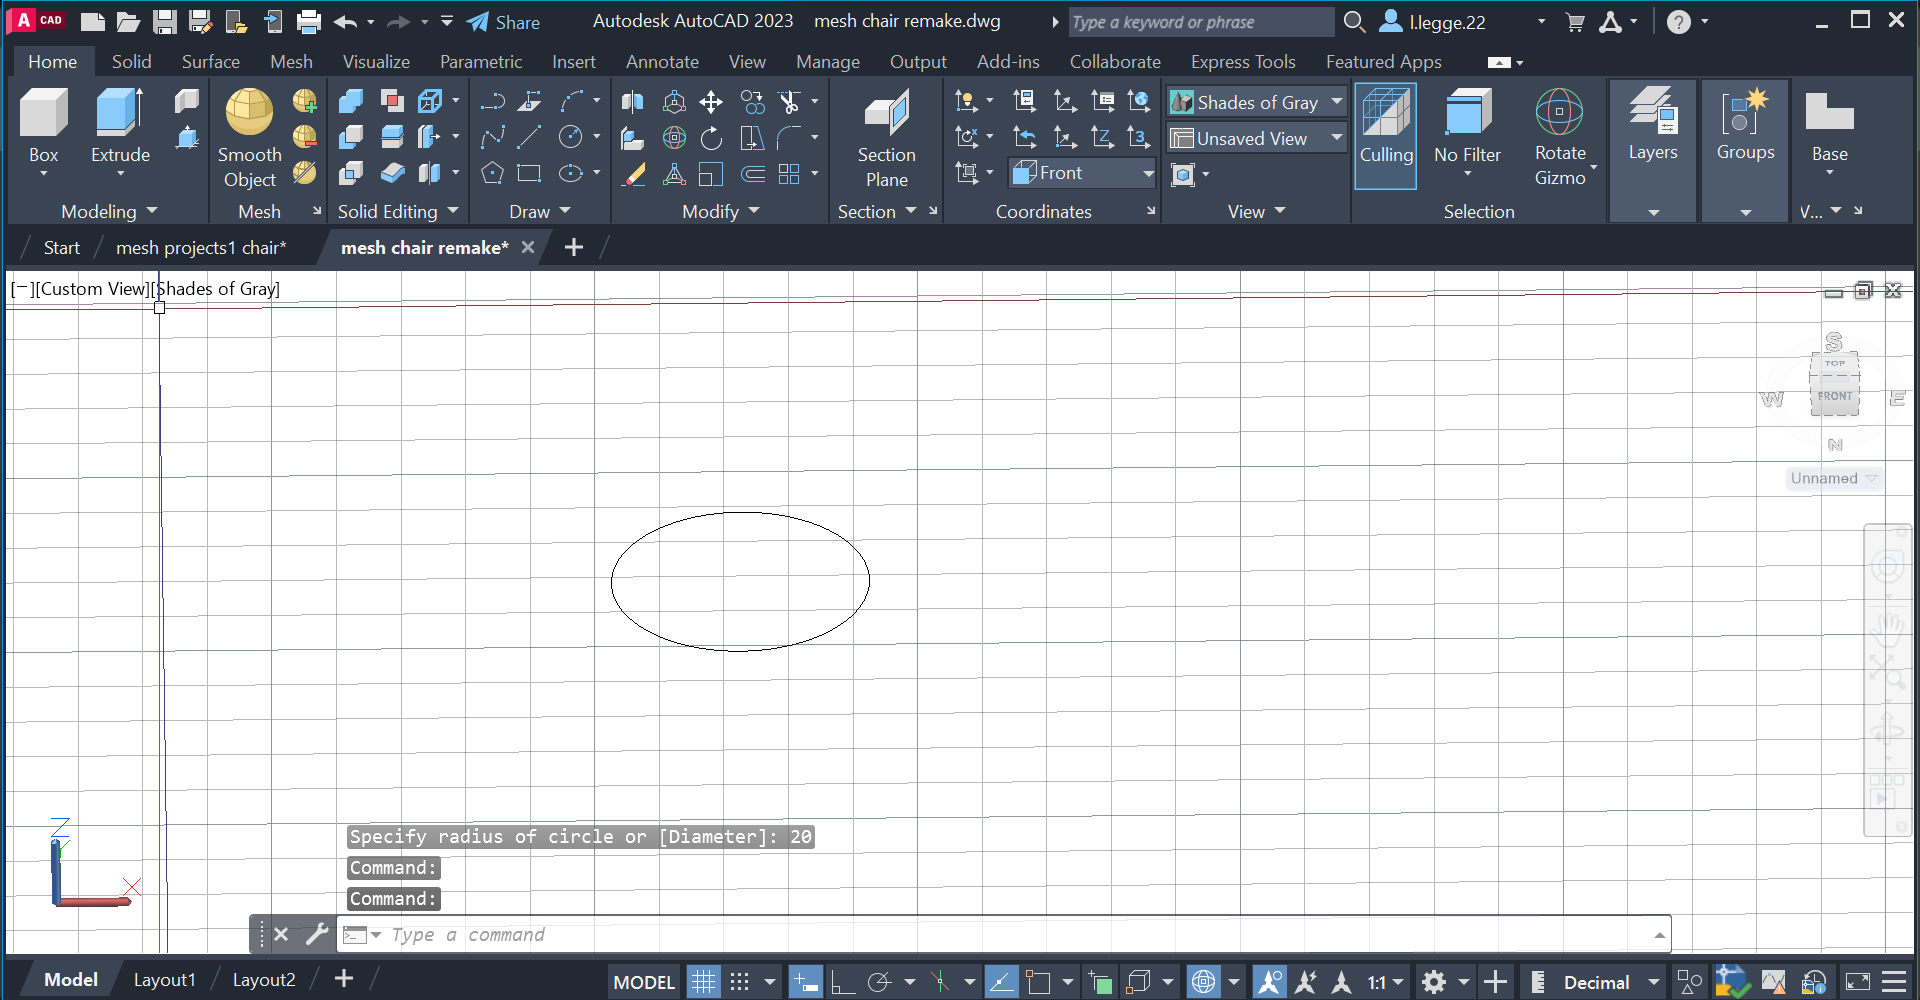Click the MODEL space button in status bar
This screenshot has height=1000, width=1920.
[644, 982]
